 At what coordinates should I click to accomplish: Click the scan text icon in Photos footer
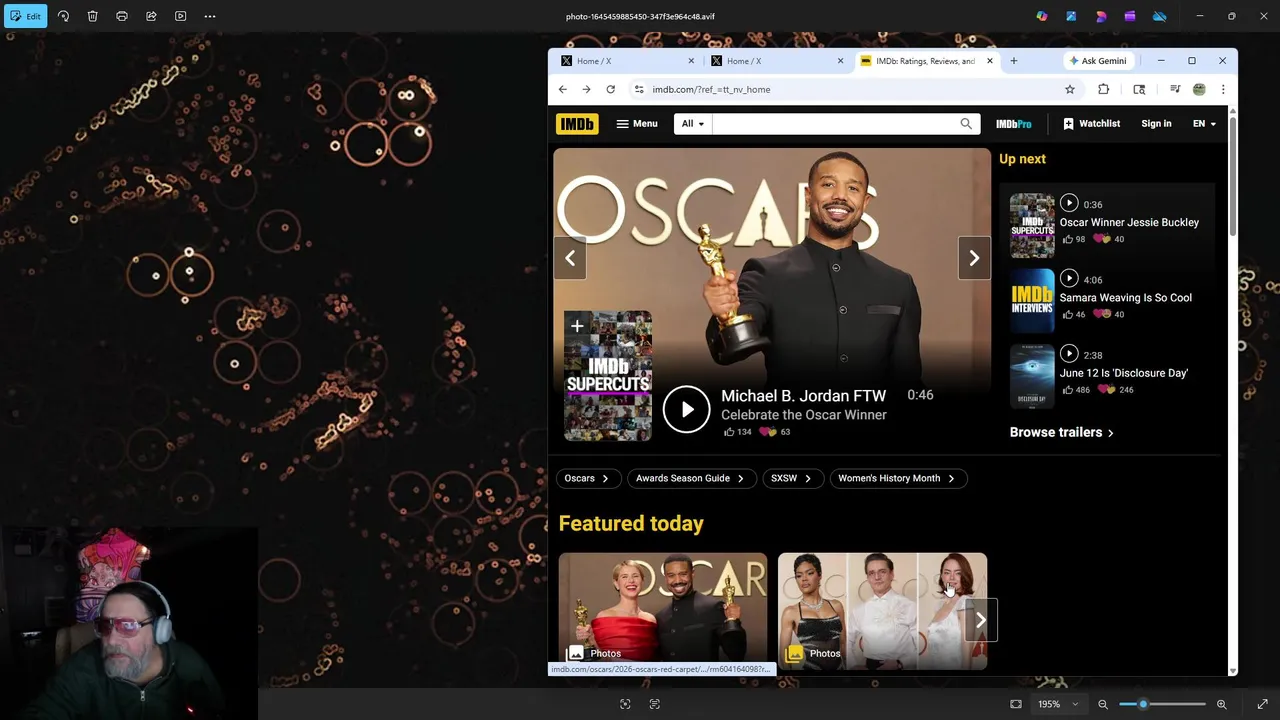coord(655,704)
